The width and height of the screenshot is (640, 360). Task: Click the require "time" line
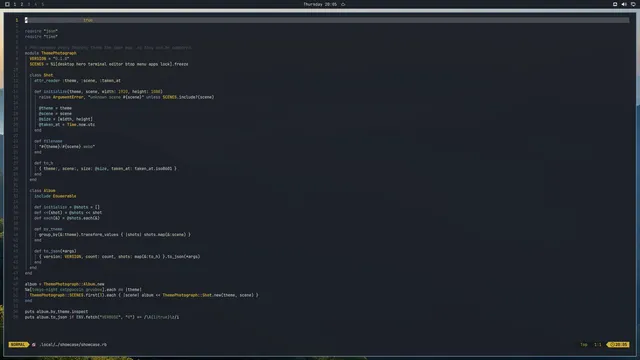point(41,36)
